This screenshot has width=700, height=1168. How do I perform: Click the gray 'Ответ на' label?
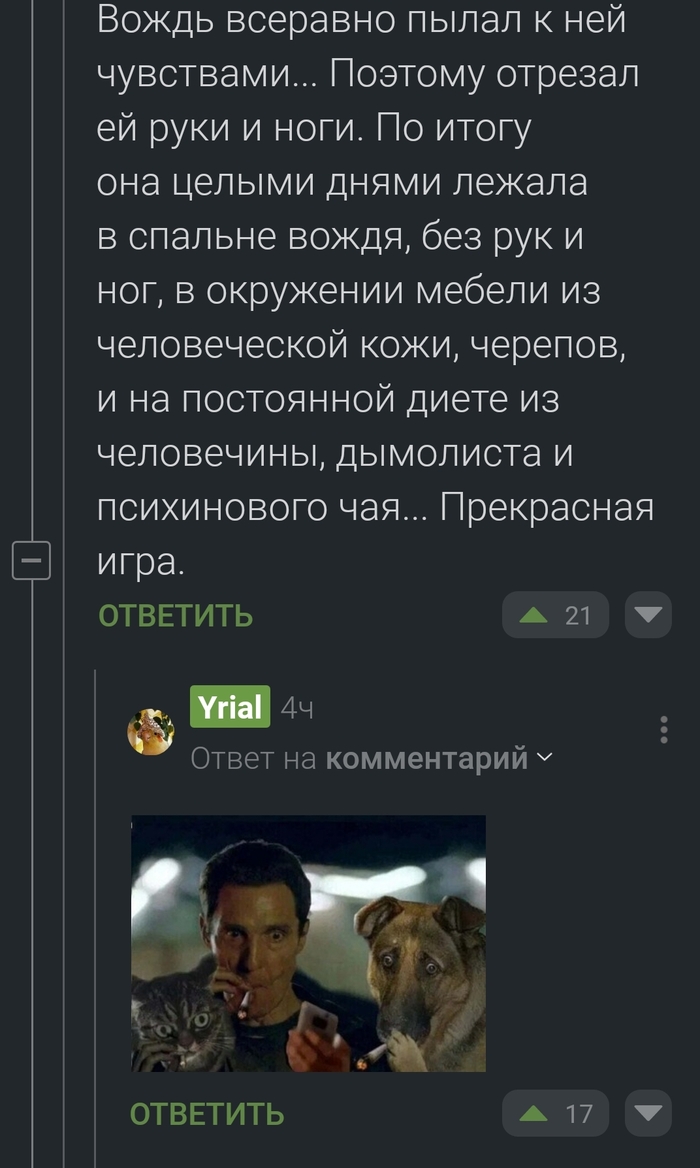point(253,759)
